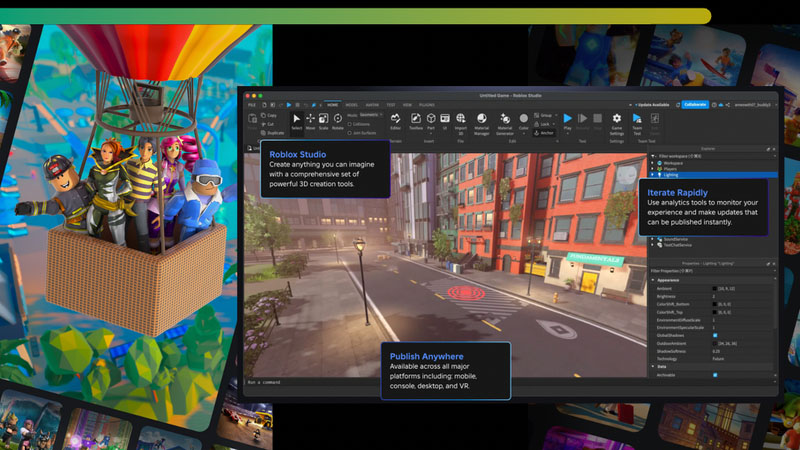Open the Lock dropdown arrow
This screenshot has height=450, width=800.
pos(554,124)
